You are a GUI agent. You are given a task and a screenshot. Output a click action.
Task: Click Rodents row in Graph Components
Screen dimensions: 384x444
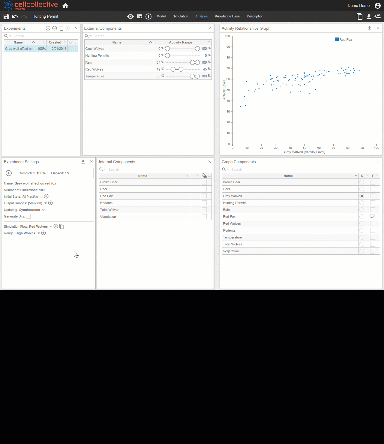click(x=301, y=230)
